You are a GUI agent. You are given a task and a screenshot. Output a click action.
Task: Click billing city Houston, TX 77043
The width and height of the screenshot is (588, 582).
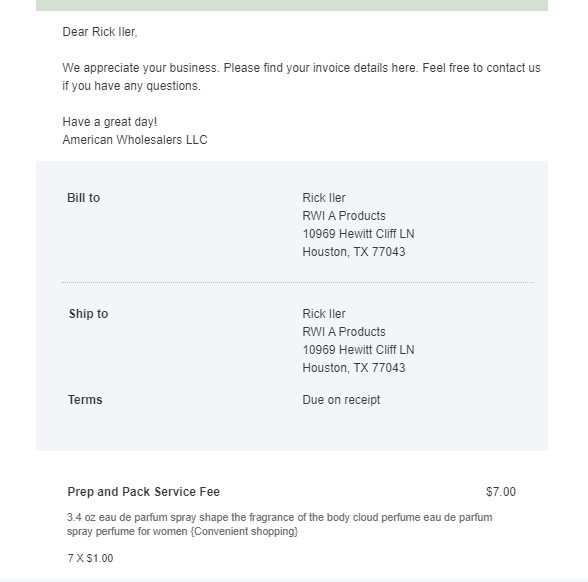(x=354, y=252)
